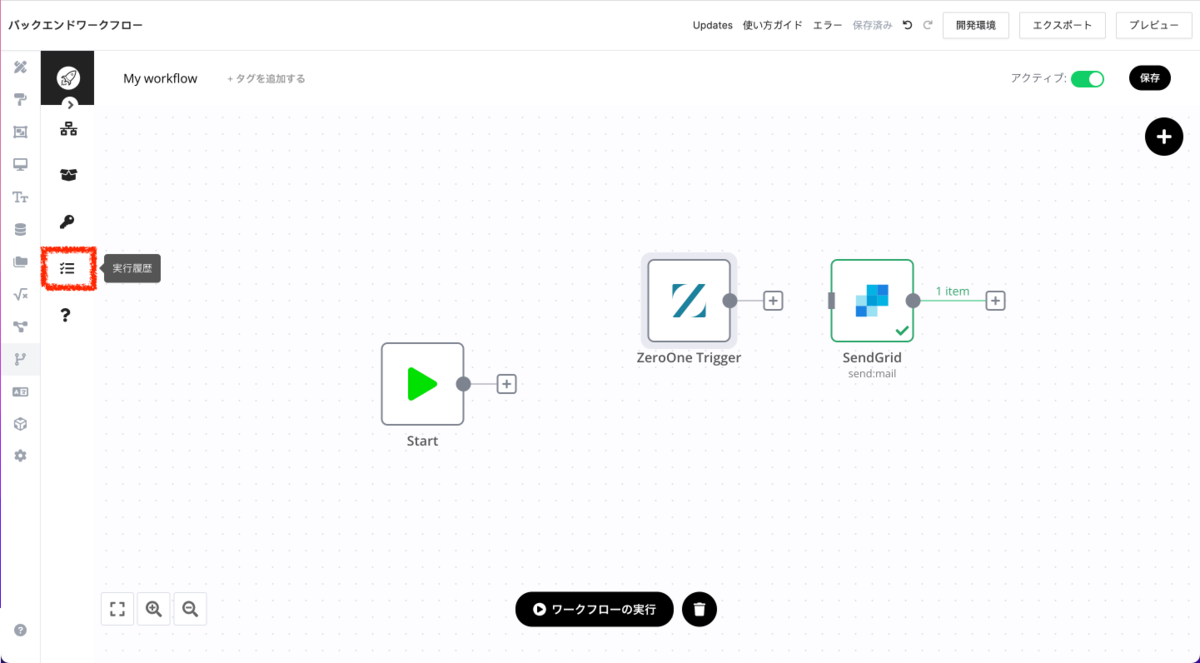Run with ワークフローの実行 button
This screenshot has width=1200, height=663.
click(x=595, y=608)
